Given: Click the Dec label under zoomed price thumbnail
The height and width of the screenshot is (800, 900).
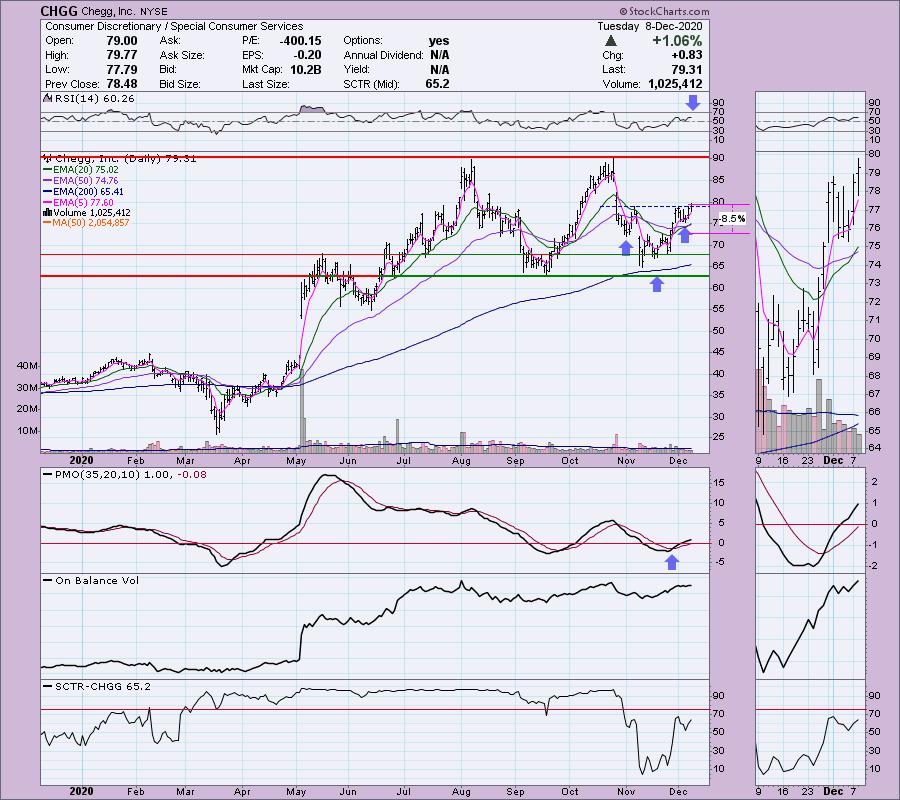Looking at the screenshot, I should click(833, 461).
